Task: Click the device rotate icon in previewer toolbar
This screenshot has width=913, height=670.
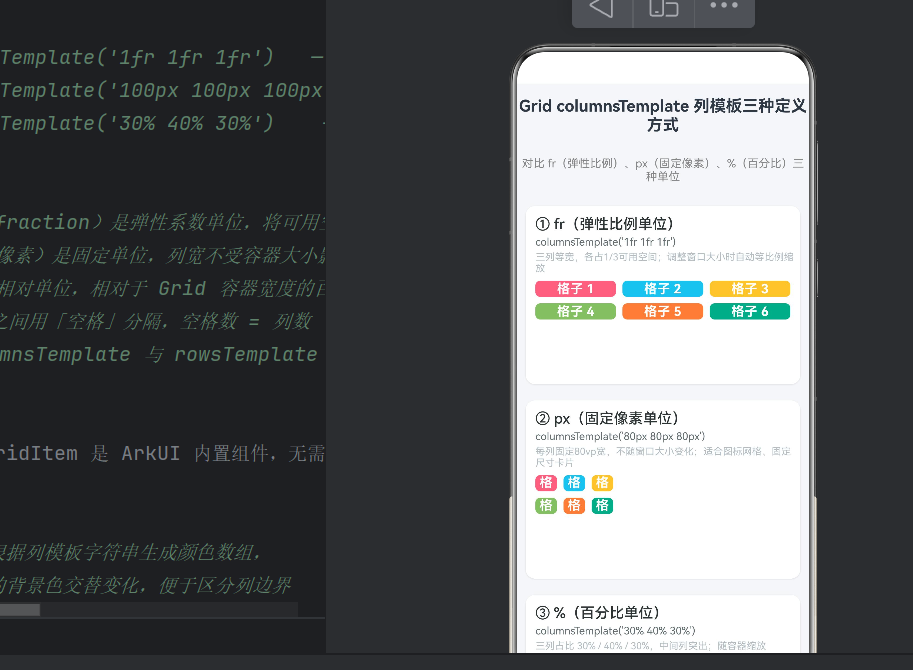Action: (664, 8)
